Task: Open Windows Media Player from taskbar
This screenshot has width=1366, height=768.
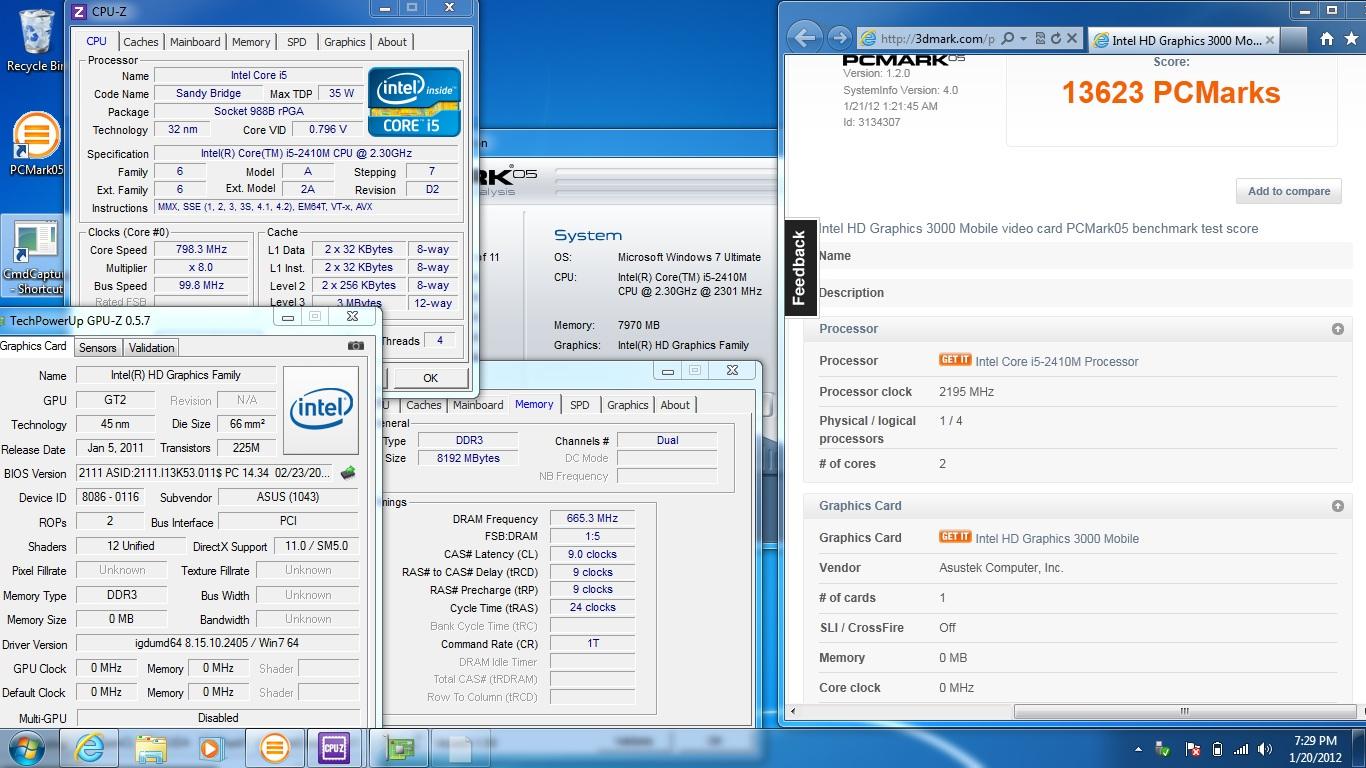Action: pyautogui.click(x=211, y=748)
